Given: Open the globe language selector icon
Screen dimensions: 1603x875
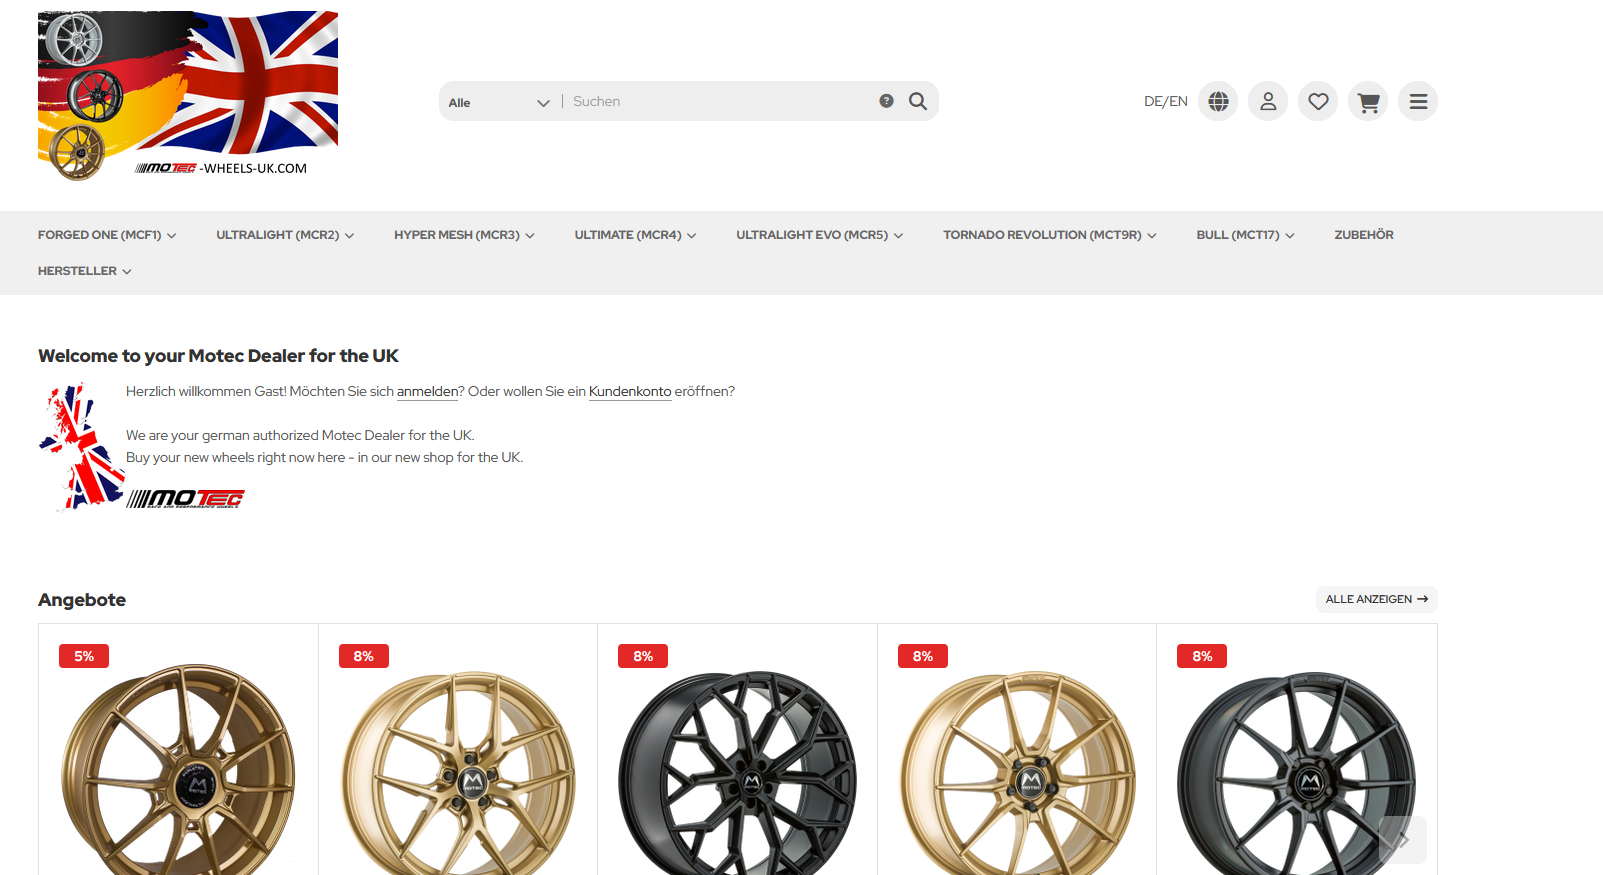Looking at the screenshot, I should [1218, 101].
